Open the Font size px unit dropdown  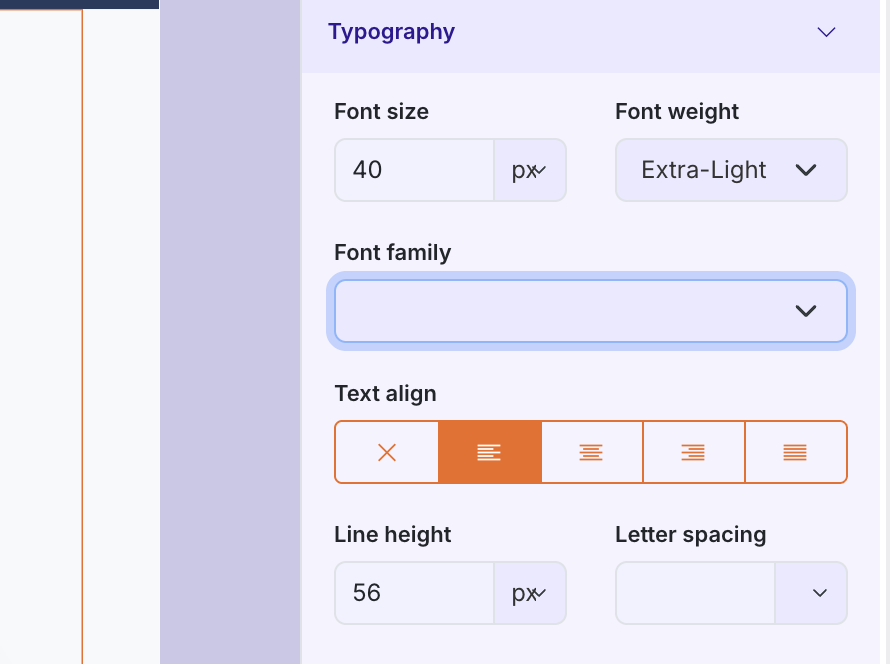pyautogui.click(x=529, y=170)
